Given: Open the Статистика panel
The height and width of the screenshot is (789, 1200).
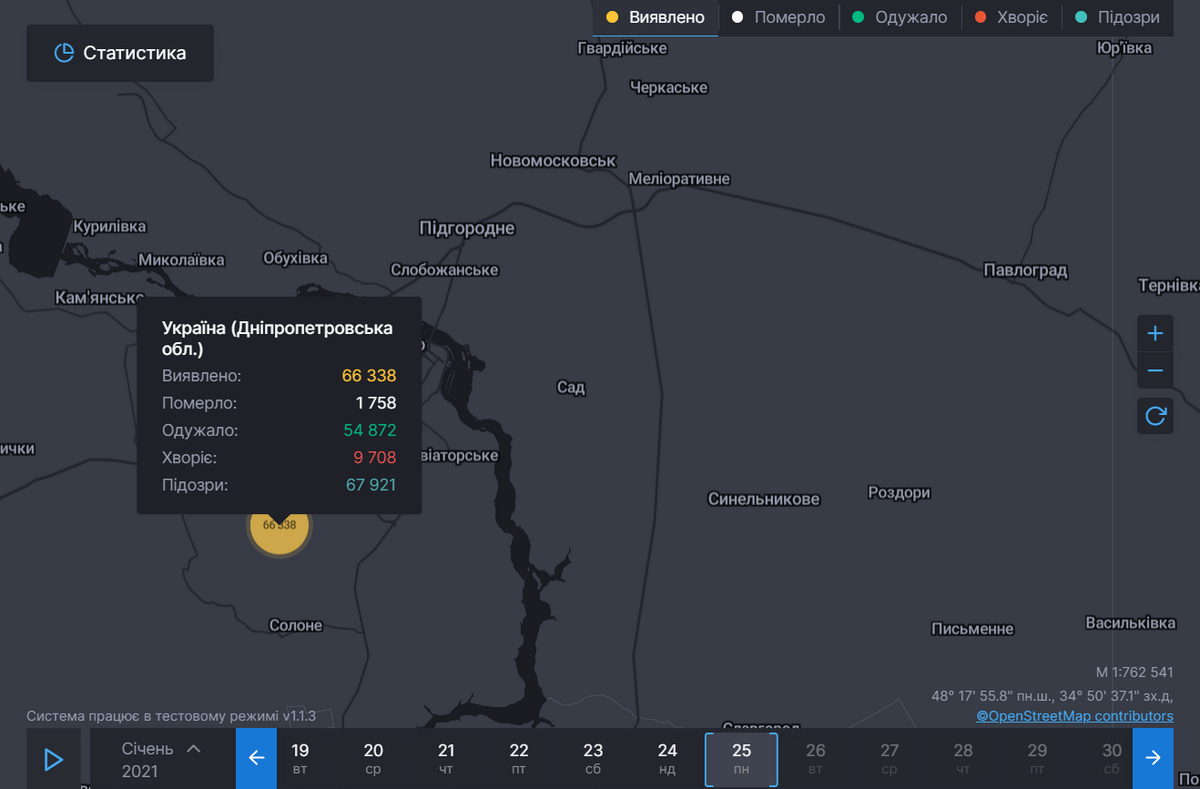Looking at the screenshot, I should [120, 53].
